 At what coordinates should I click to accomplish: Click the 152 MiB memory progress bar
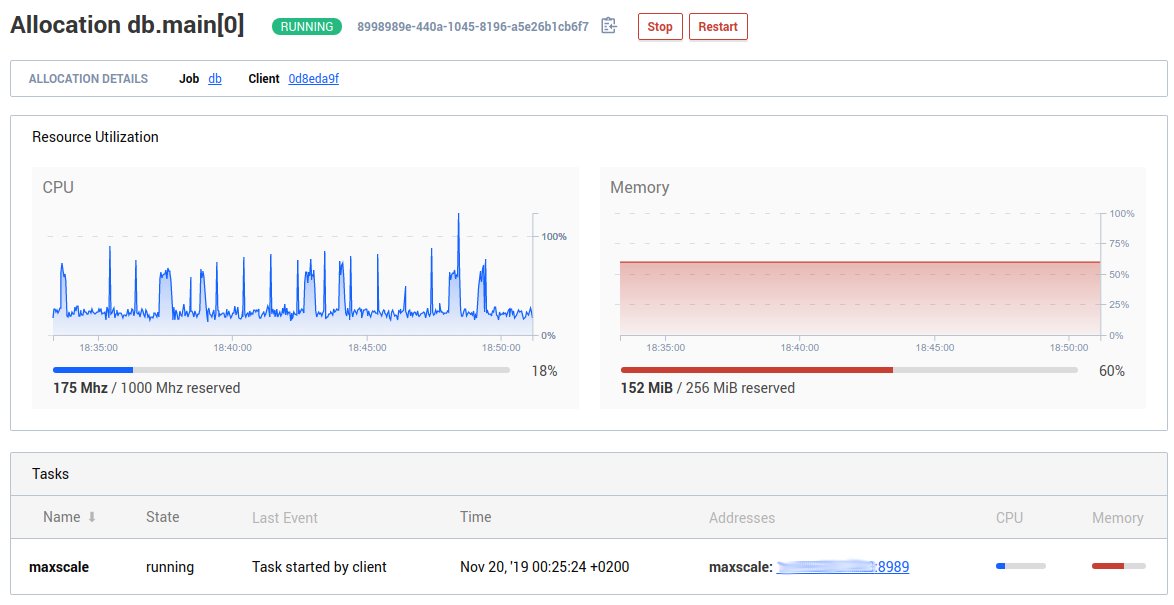pos(849,370)
